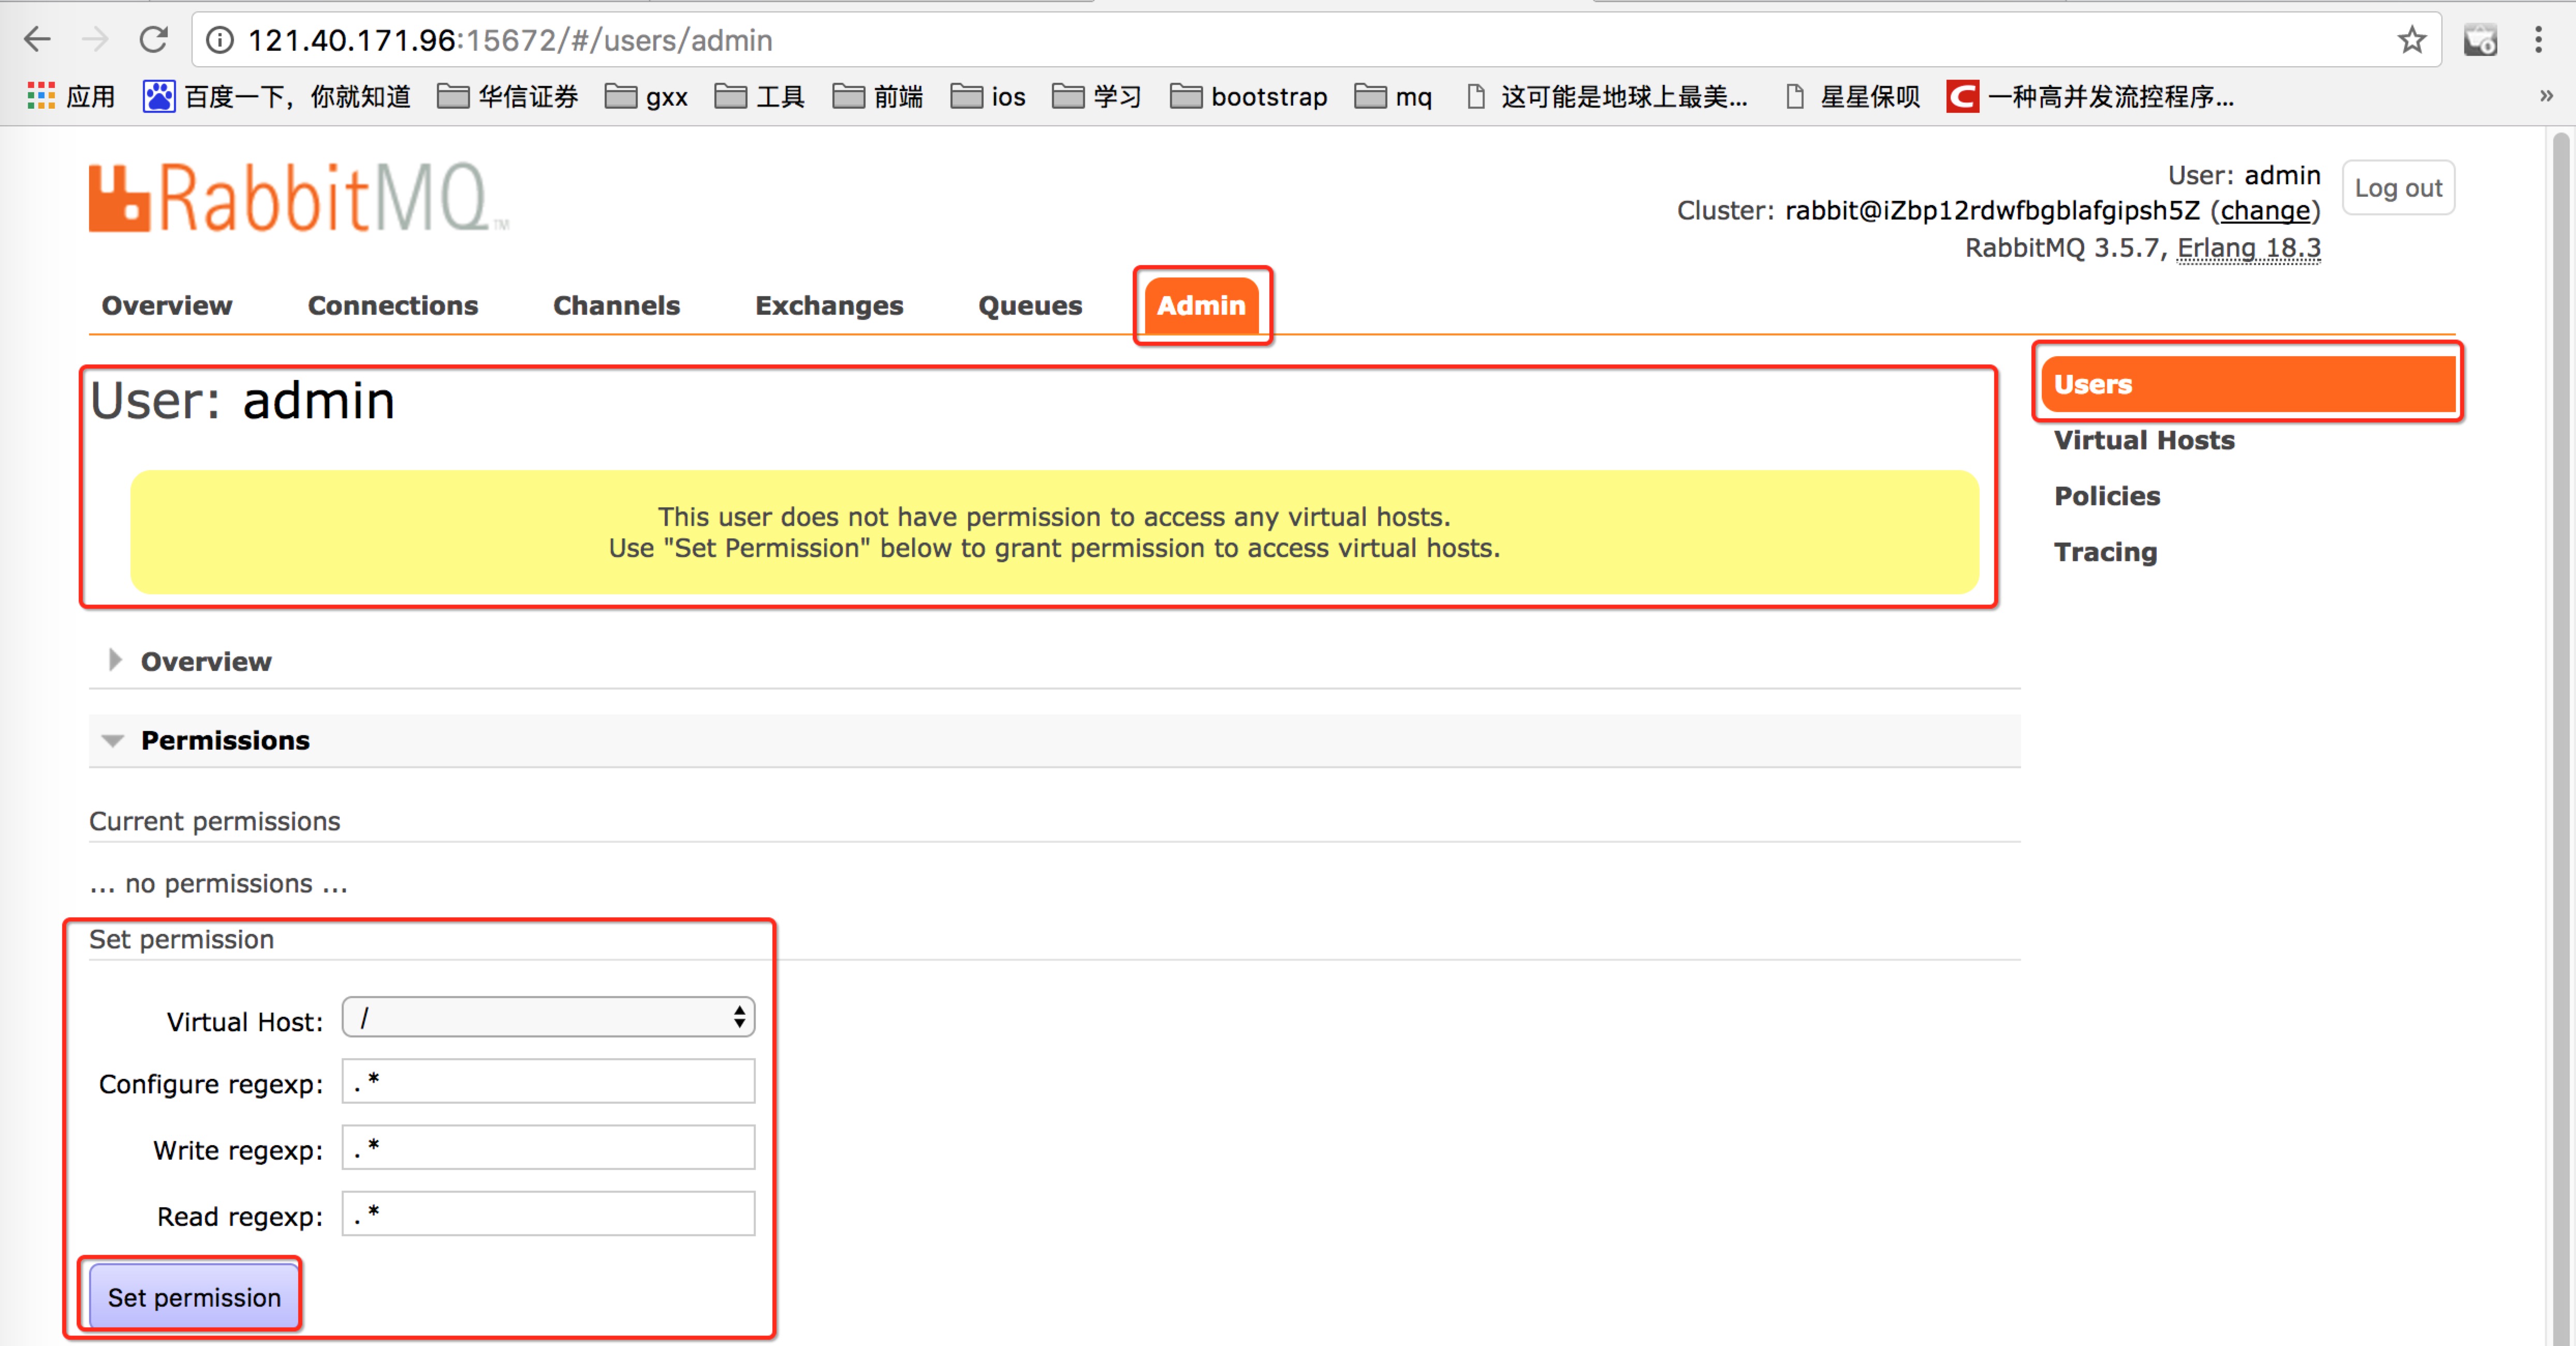Select Virtual Hosts in the admin sidebar
The height and width of the screenshot is (1346, 2576).
[2144, 440]
